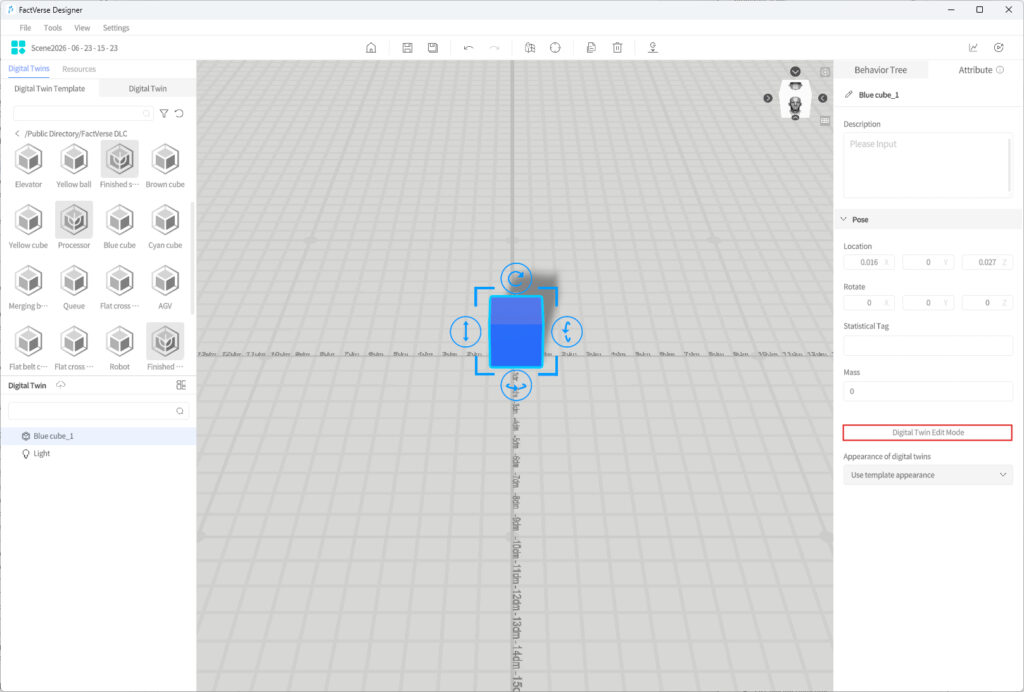Open the File menu

tap(25, 27)
